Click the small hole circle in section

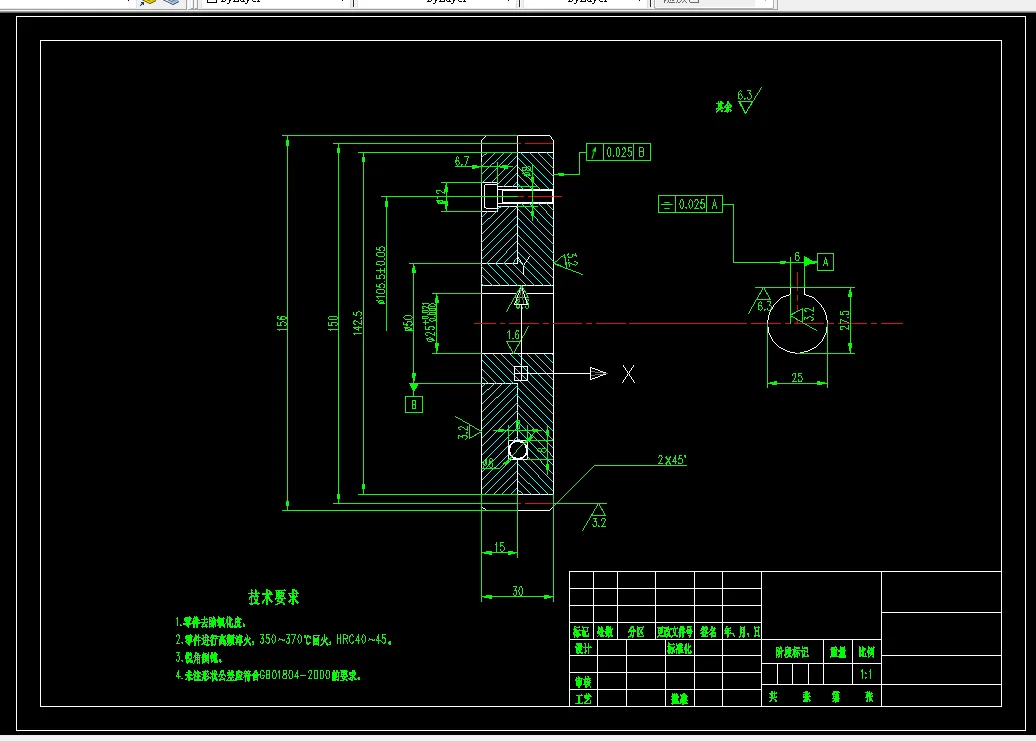518,450
